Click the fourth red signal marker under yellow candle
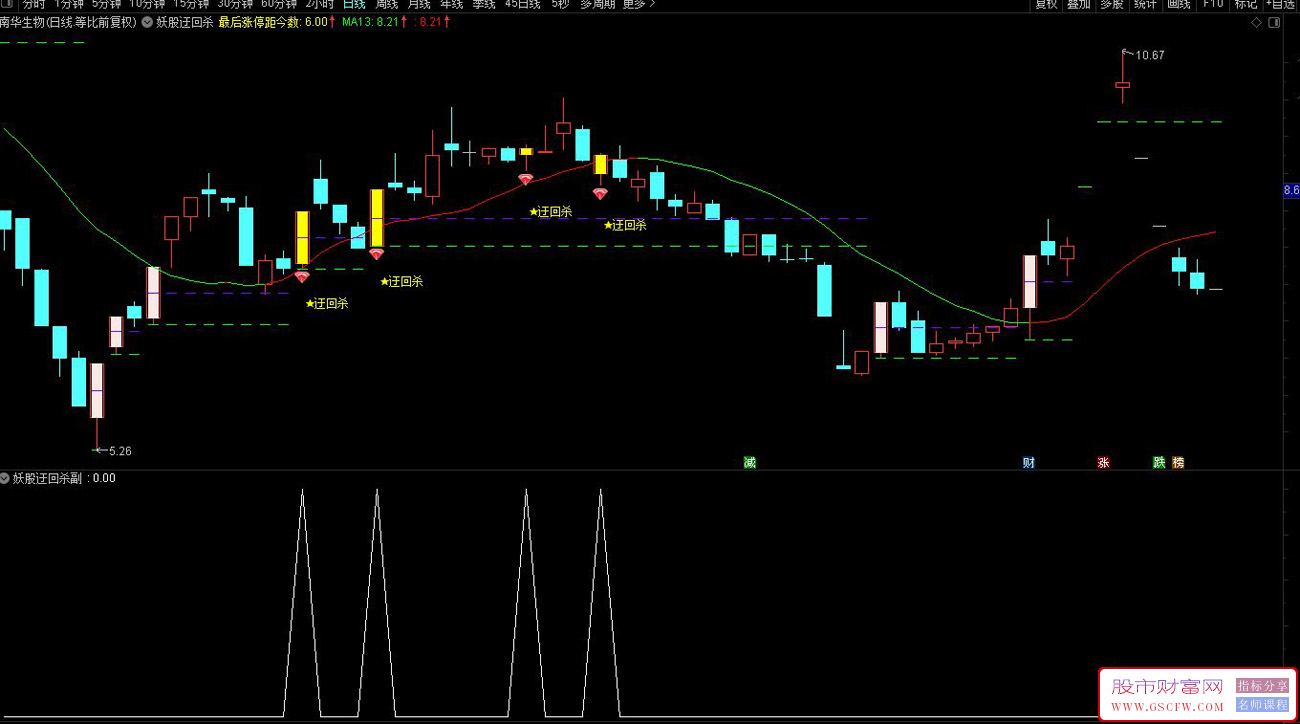Image resolution: width=1300 pixels, height=724 pixels. [x=600, y=194]
